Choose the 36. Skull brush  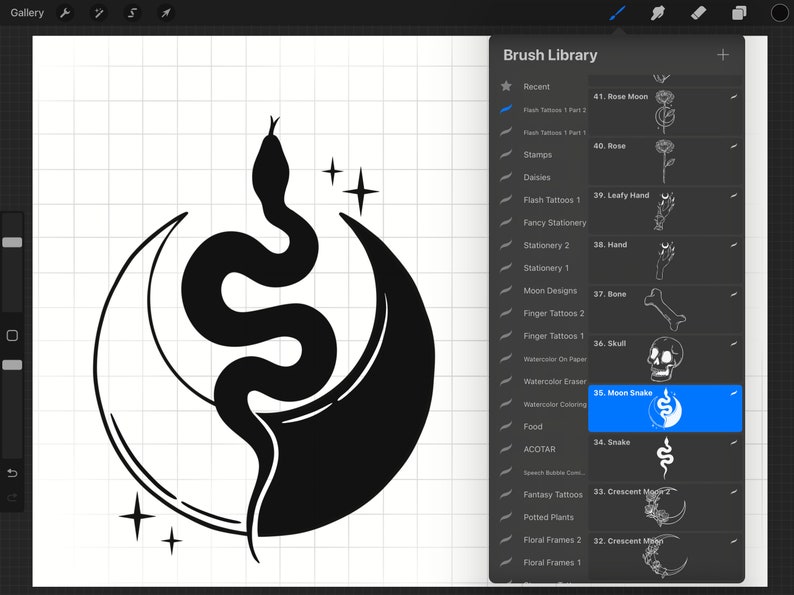coord(665,359)
